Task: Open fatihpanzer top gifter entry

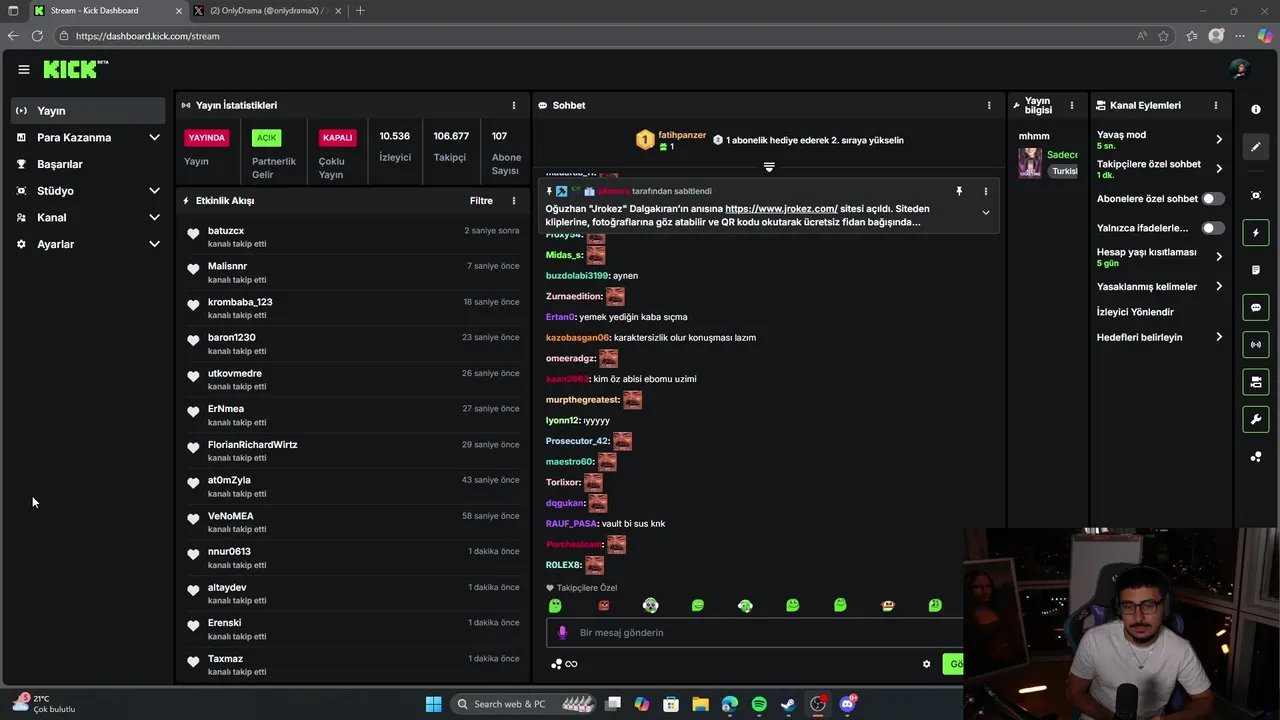Action: (672, 140)
